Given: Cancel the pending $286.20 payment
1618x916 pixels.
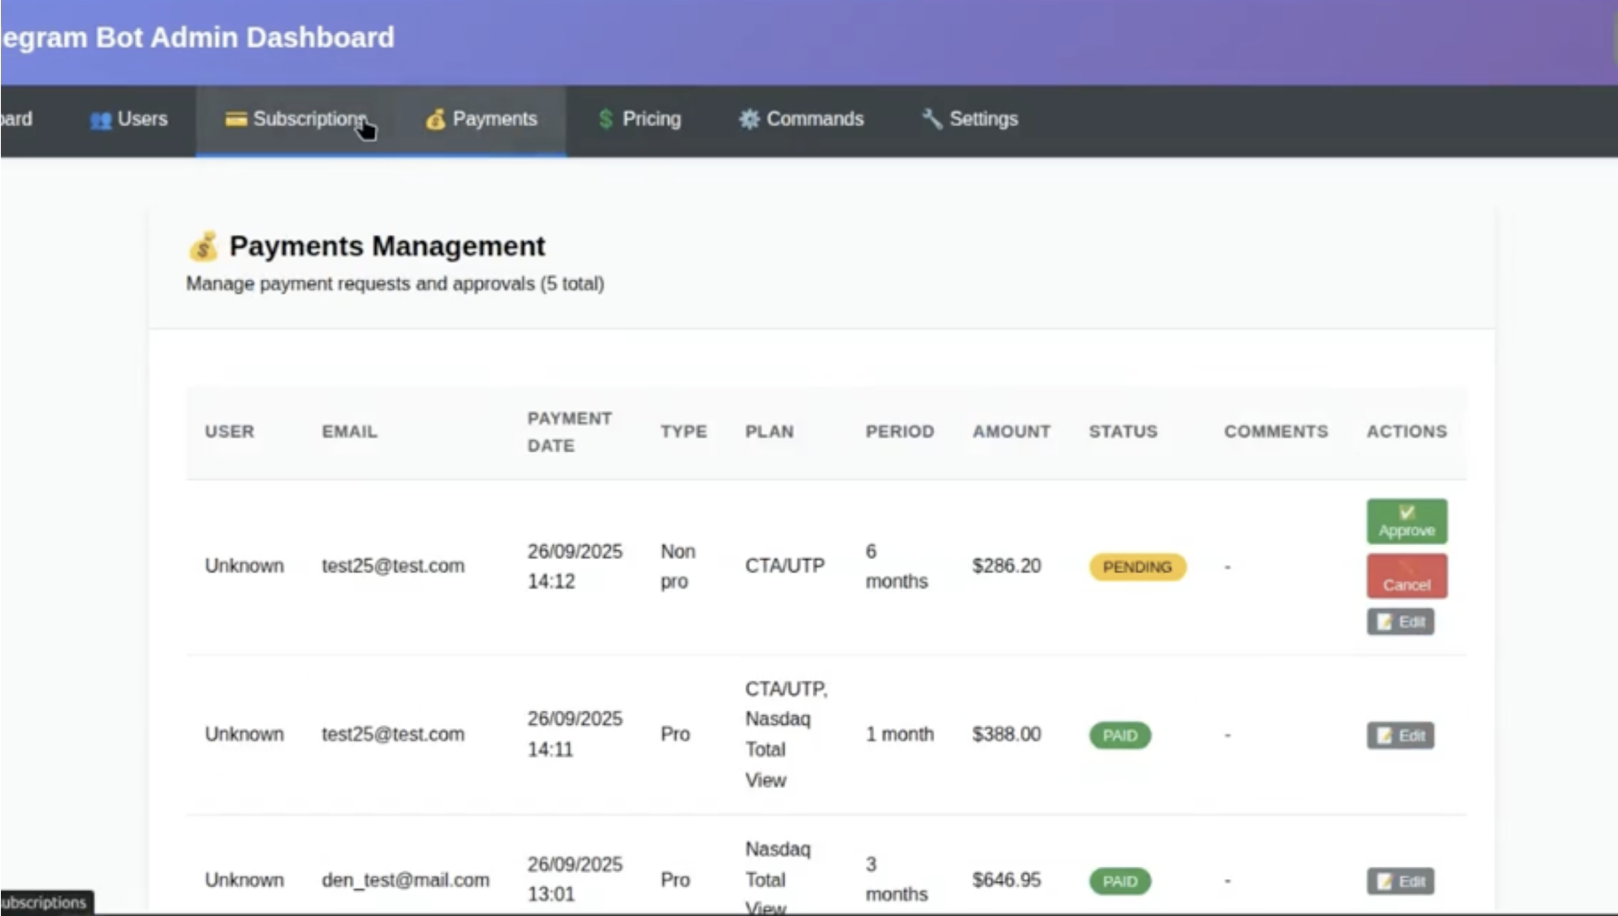Looking at the screenshot, I should tap(1406, 576).
